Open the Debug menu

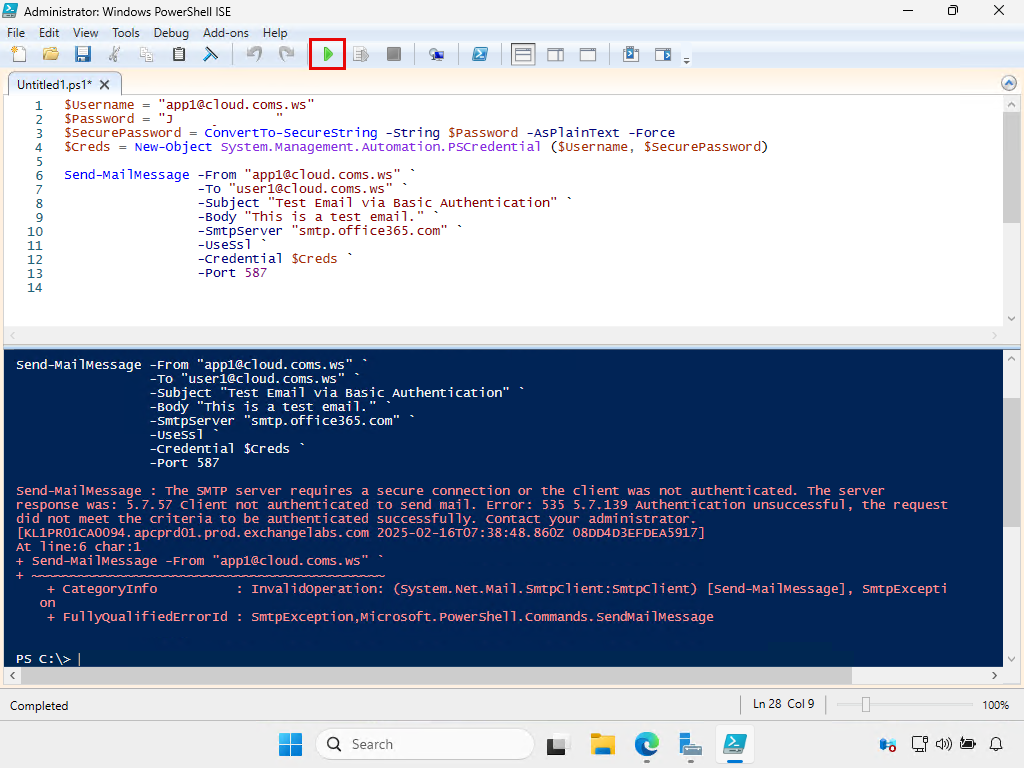tap(171, 33)
